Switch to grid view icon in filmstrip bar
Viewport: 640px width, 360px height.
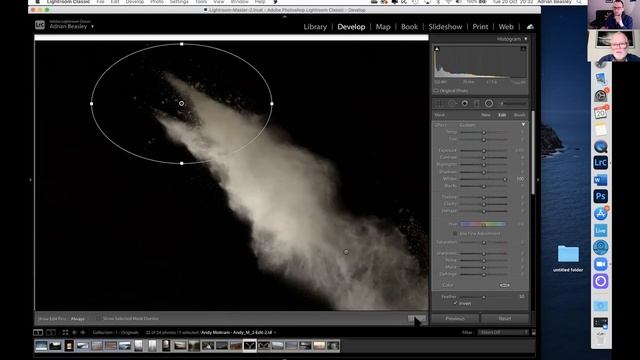click(65, 333)
